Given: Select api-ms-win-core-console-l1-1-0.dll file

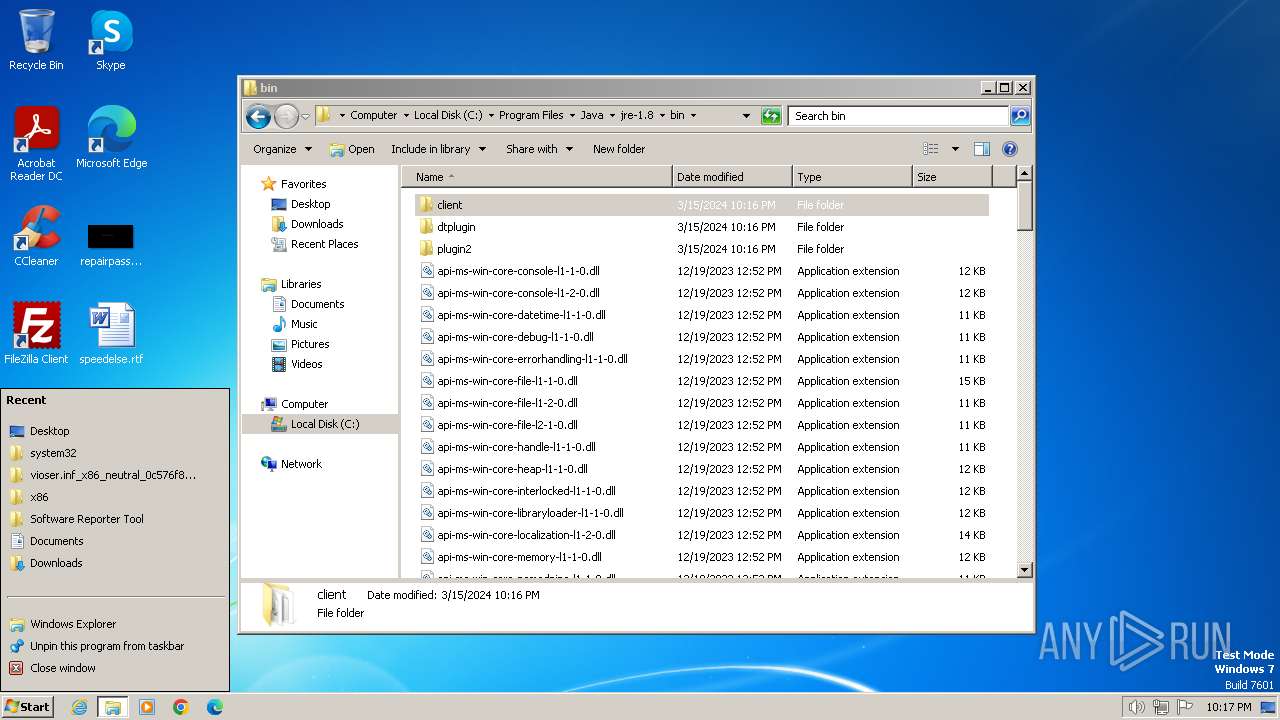Looking at the screenshot, I should click(x=702, y=271).
